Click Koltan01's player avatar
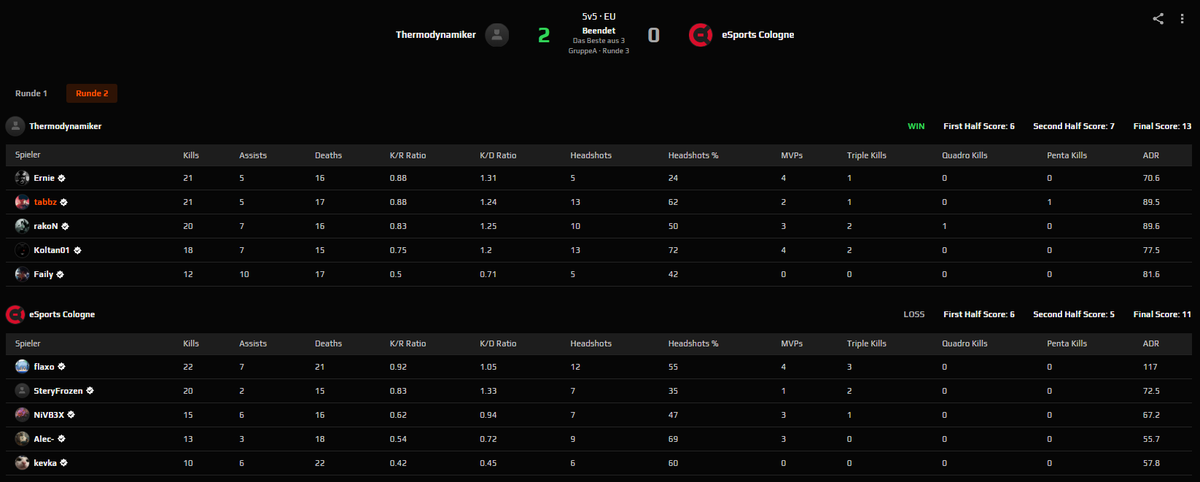The height and width of the screenshot is (482, 1200). click(x=22, y=250)
